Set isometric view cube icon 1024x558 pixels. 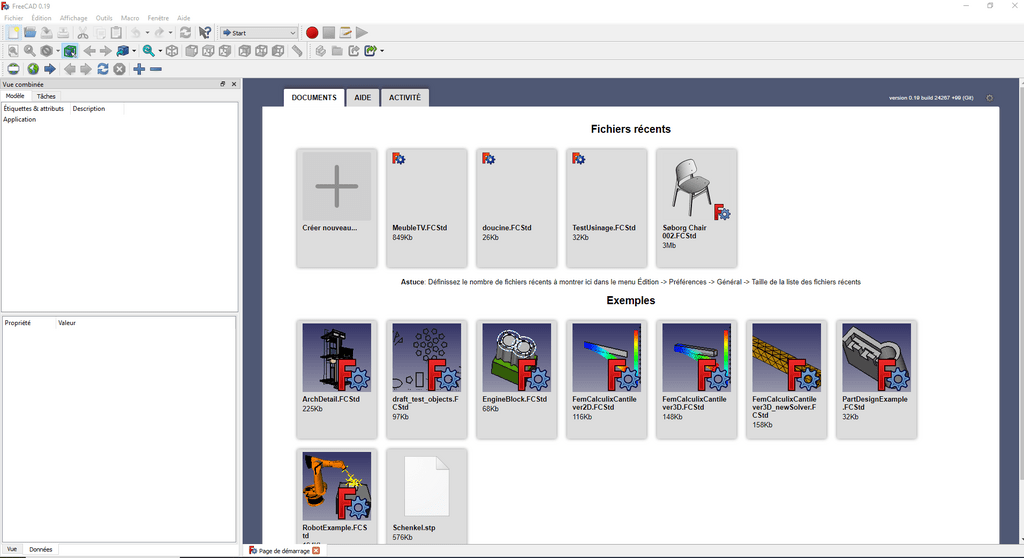[172, 51]
